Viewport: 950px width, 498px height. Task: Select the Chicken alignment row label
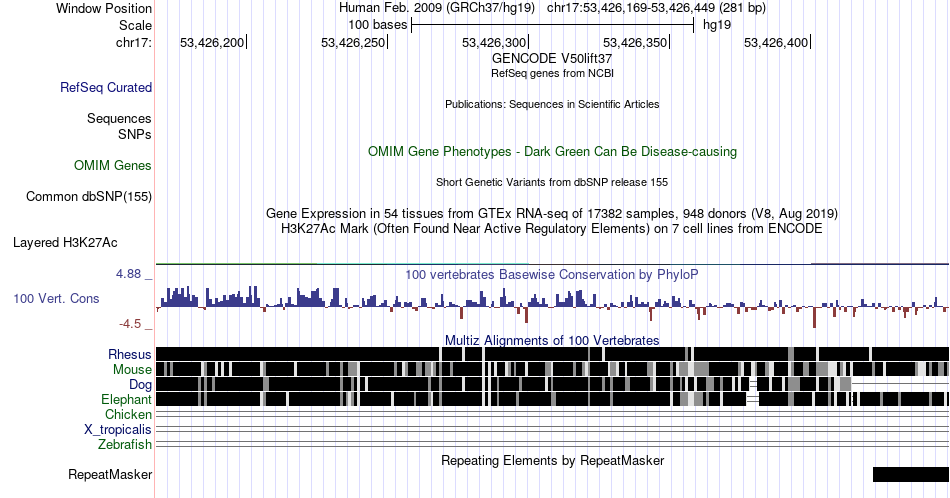pos(128,414)
